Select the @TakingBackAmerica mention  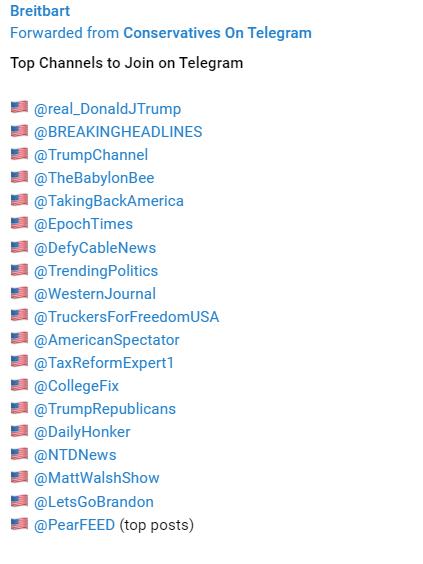pos(109,201)
